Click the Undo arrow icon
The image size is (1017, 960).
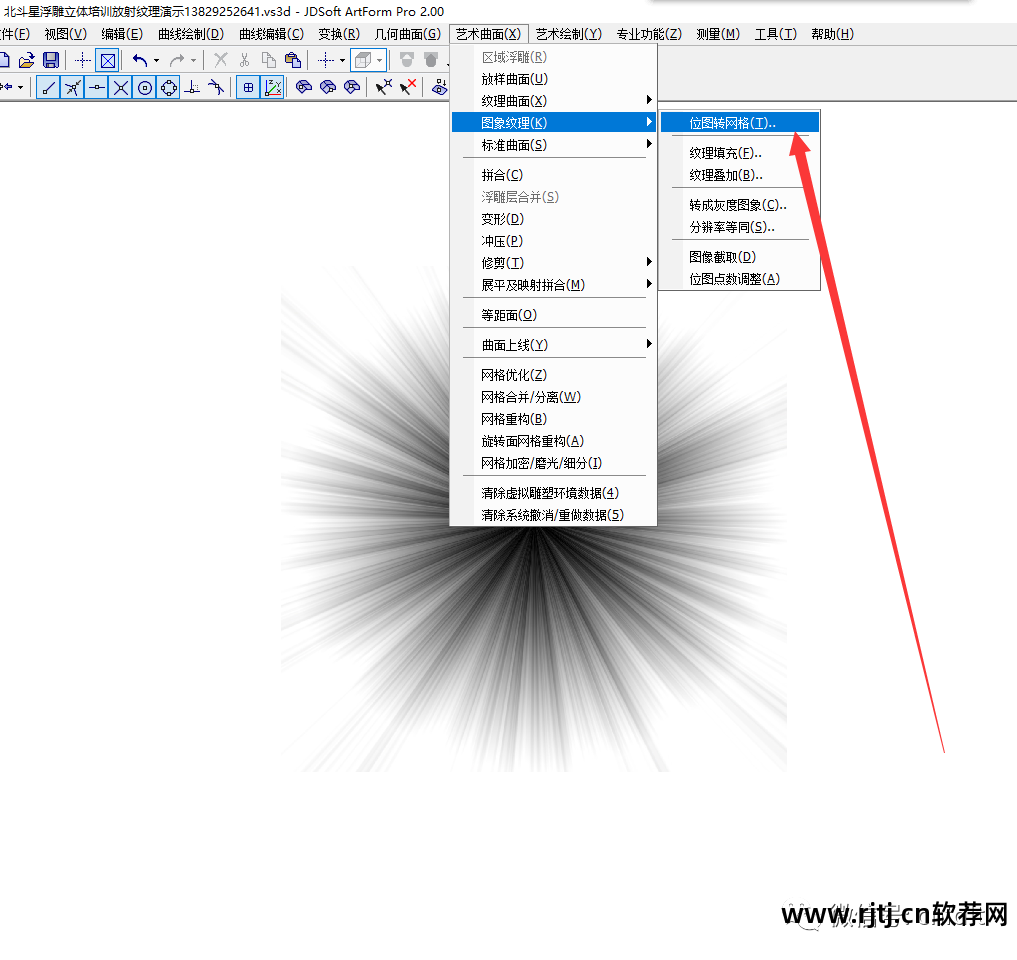click(x=139, y=61)
